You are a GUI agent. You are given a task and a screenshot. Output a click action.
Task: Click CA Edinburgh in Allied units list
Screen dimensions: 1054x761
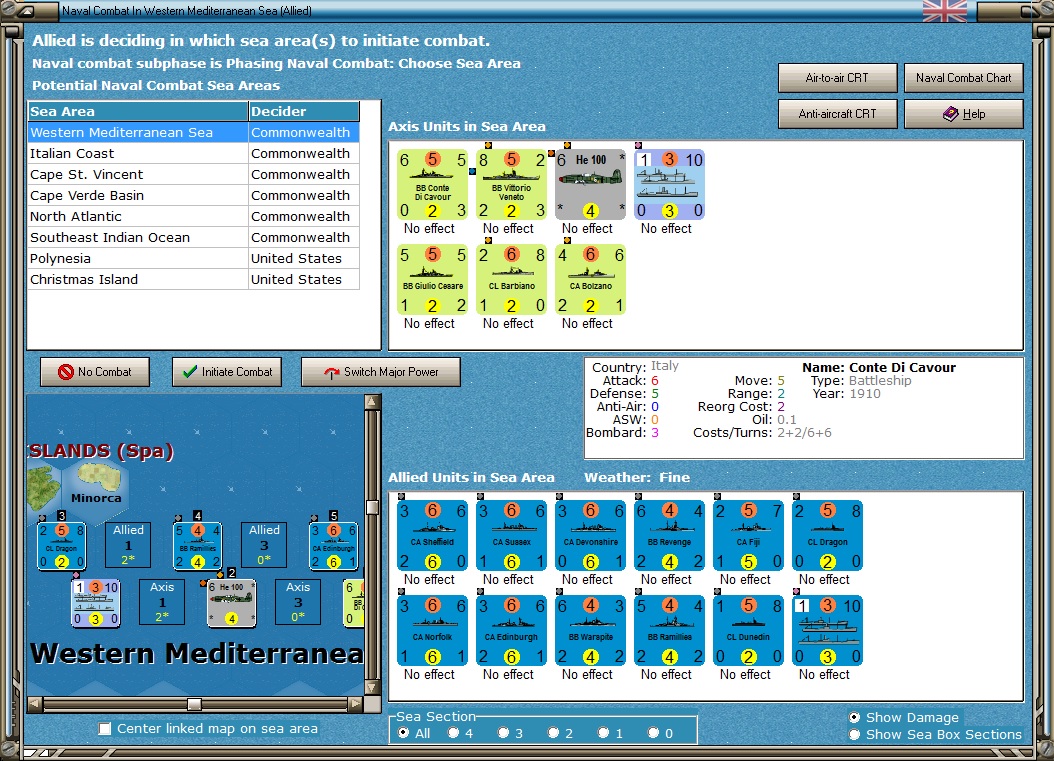click(512, 631)
